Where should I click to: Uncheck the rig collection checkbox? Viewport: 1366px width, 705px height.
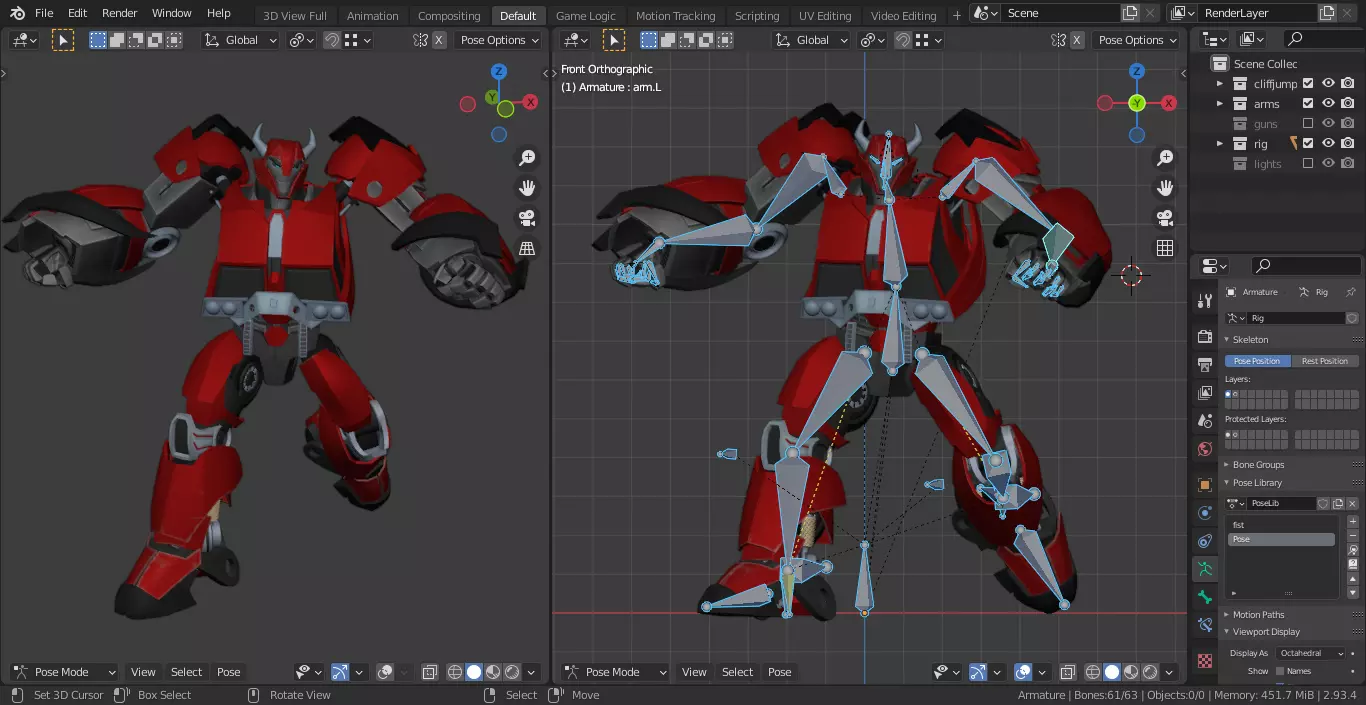1308,144
